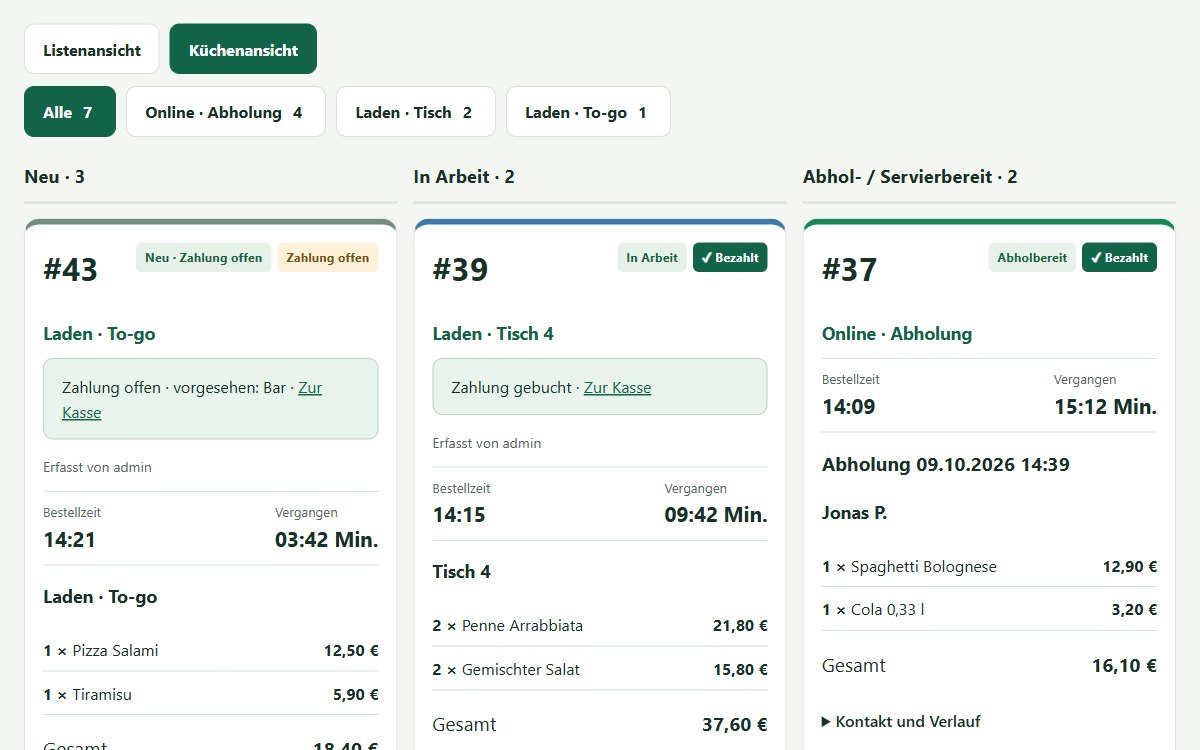Screen dimensions: 1200x750
Task: Click the Cola 0,33 l item row
Action: coord(989,609)
